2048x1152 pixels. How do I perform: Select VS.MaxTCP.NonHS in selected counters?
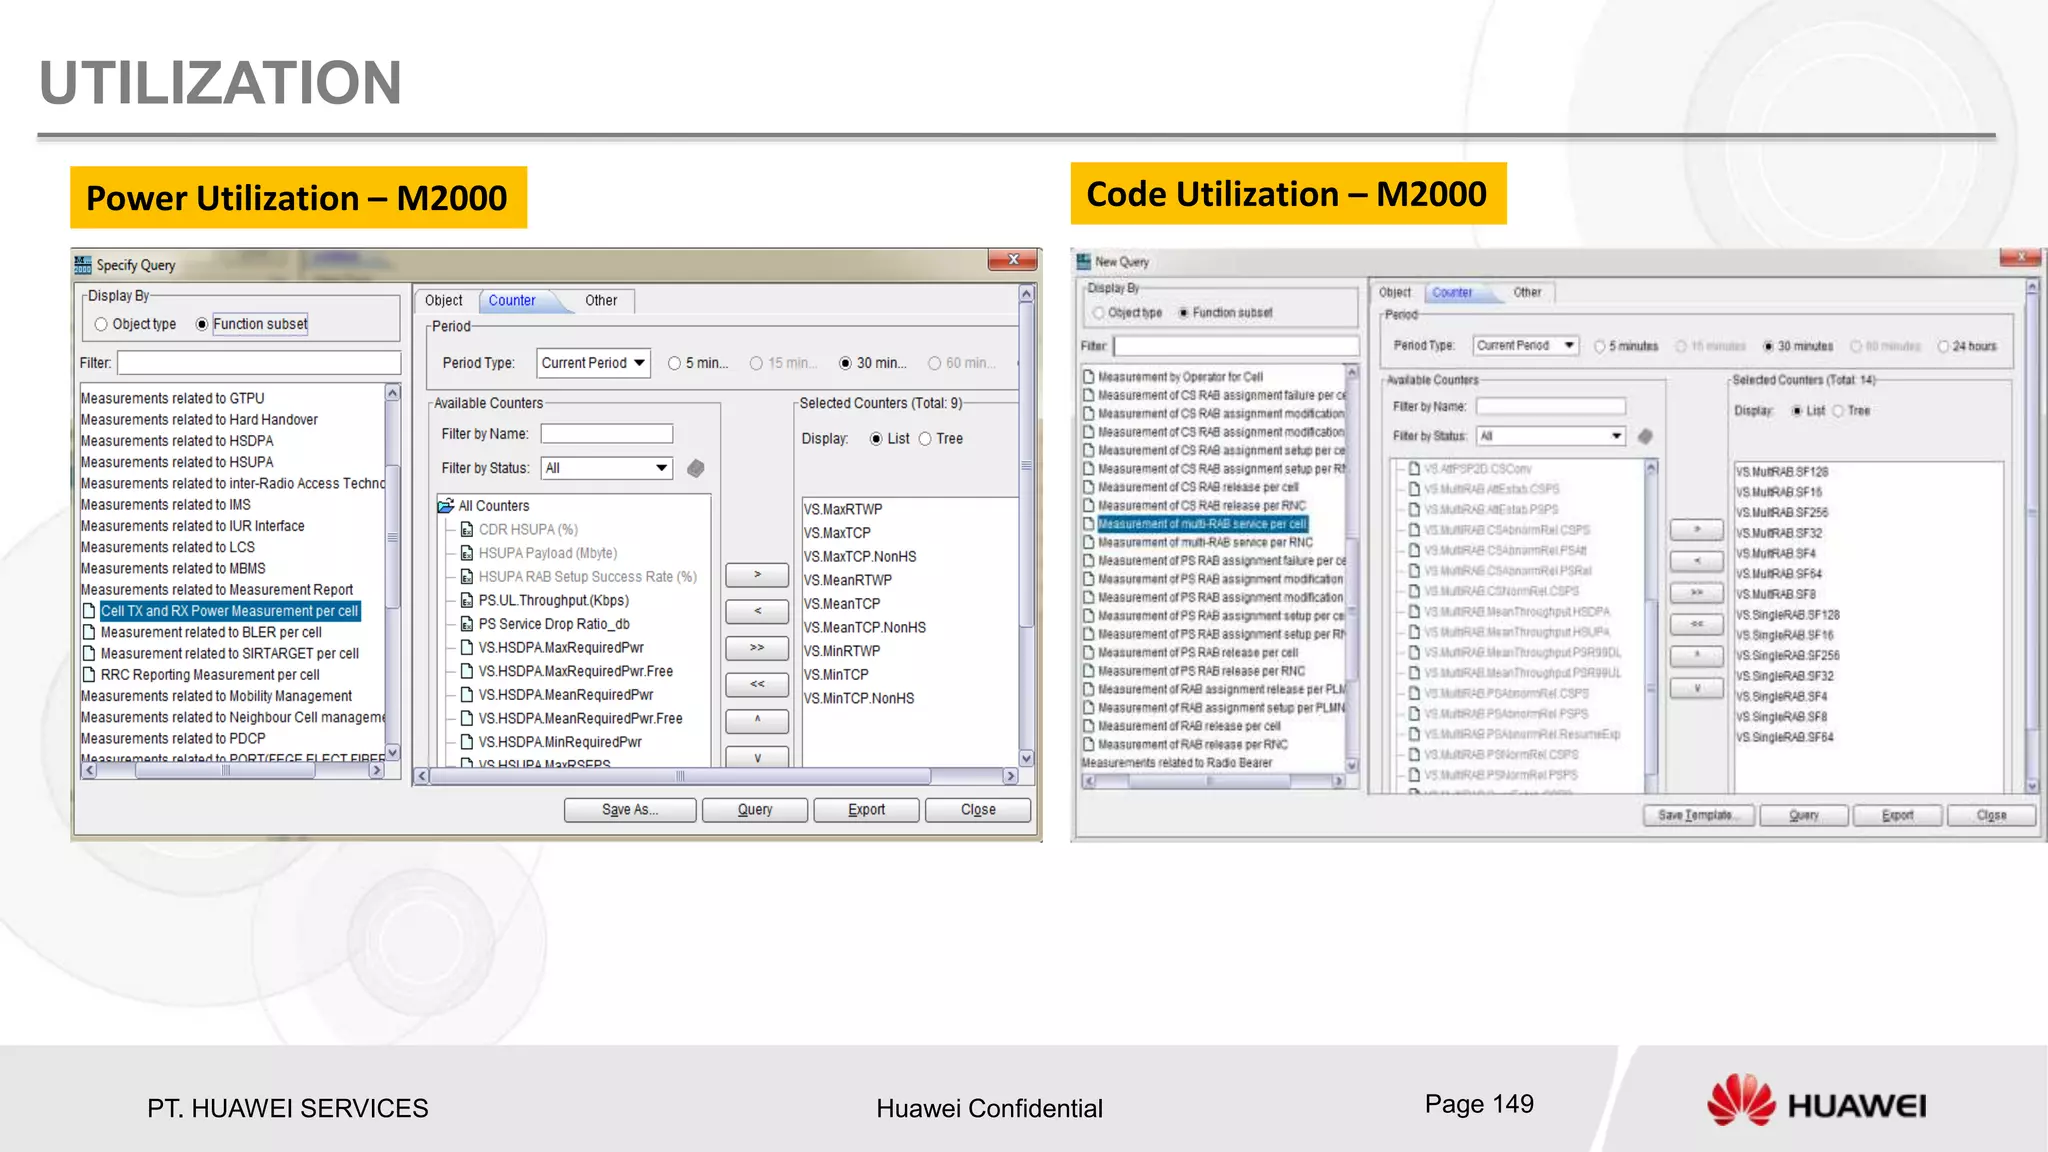pyautogui.click(x=861, y=557)
